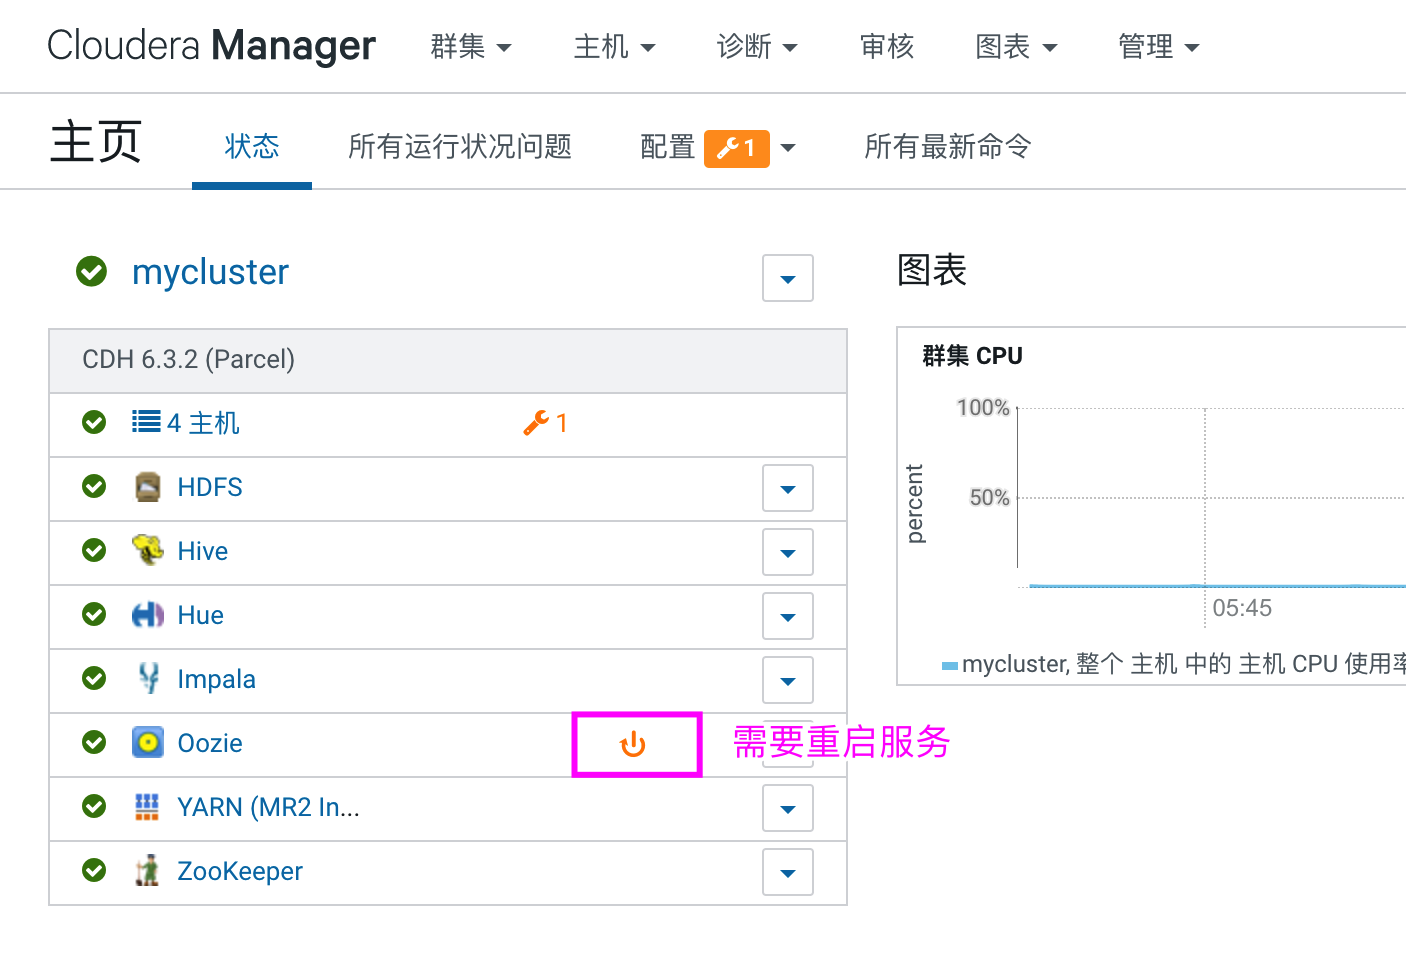Image resolution: width=1406 pixels, height=954 pixels.
Task: Click the 群集 CPU chart title
Action: point(972,356)
